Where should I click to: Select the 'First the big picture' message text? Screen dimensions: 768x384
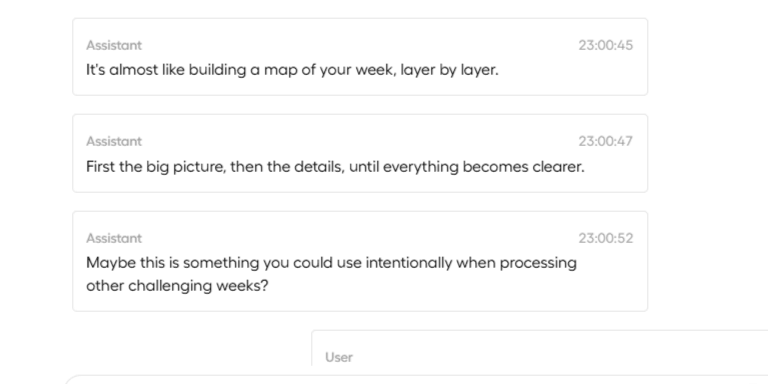(336, 167)
